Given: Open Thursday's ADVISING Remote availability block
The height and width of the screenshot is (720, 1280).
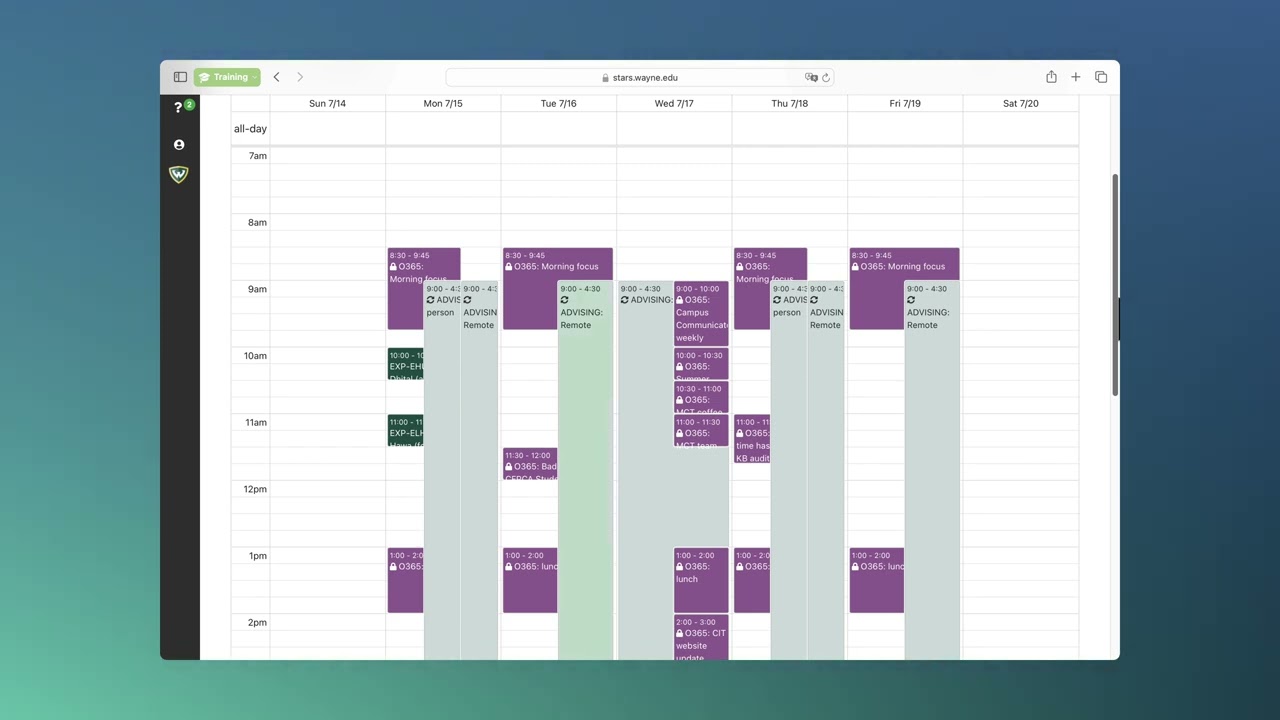Looking at the screenshot, I should click(x=826, y=470).
